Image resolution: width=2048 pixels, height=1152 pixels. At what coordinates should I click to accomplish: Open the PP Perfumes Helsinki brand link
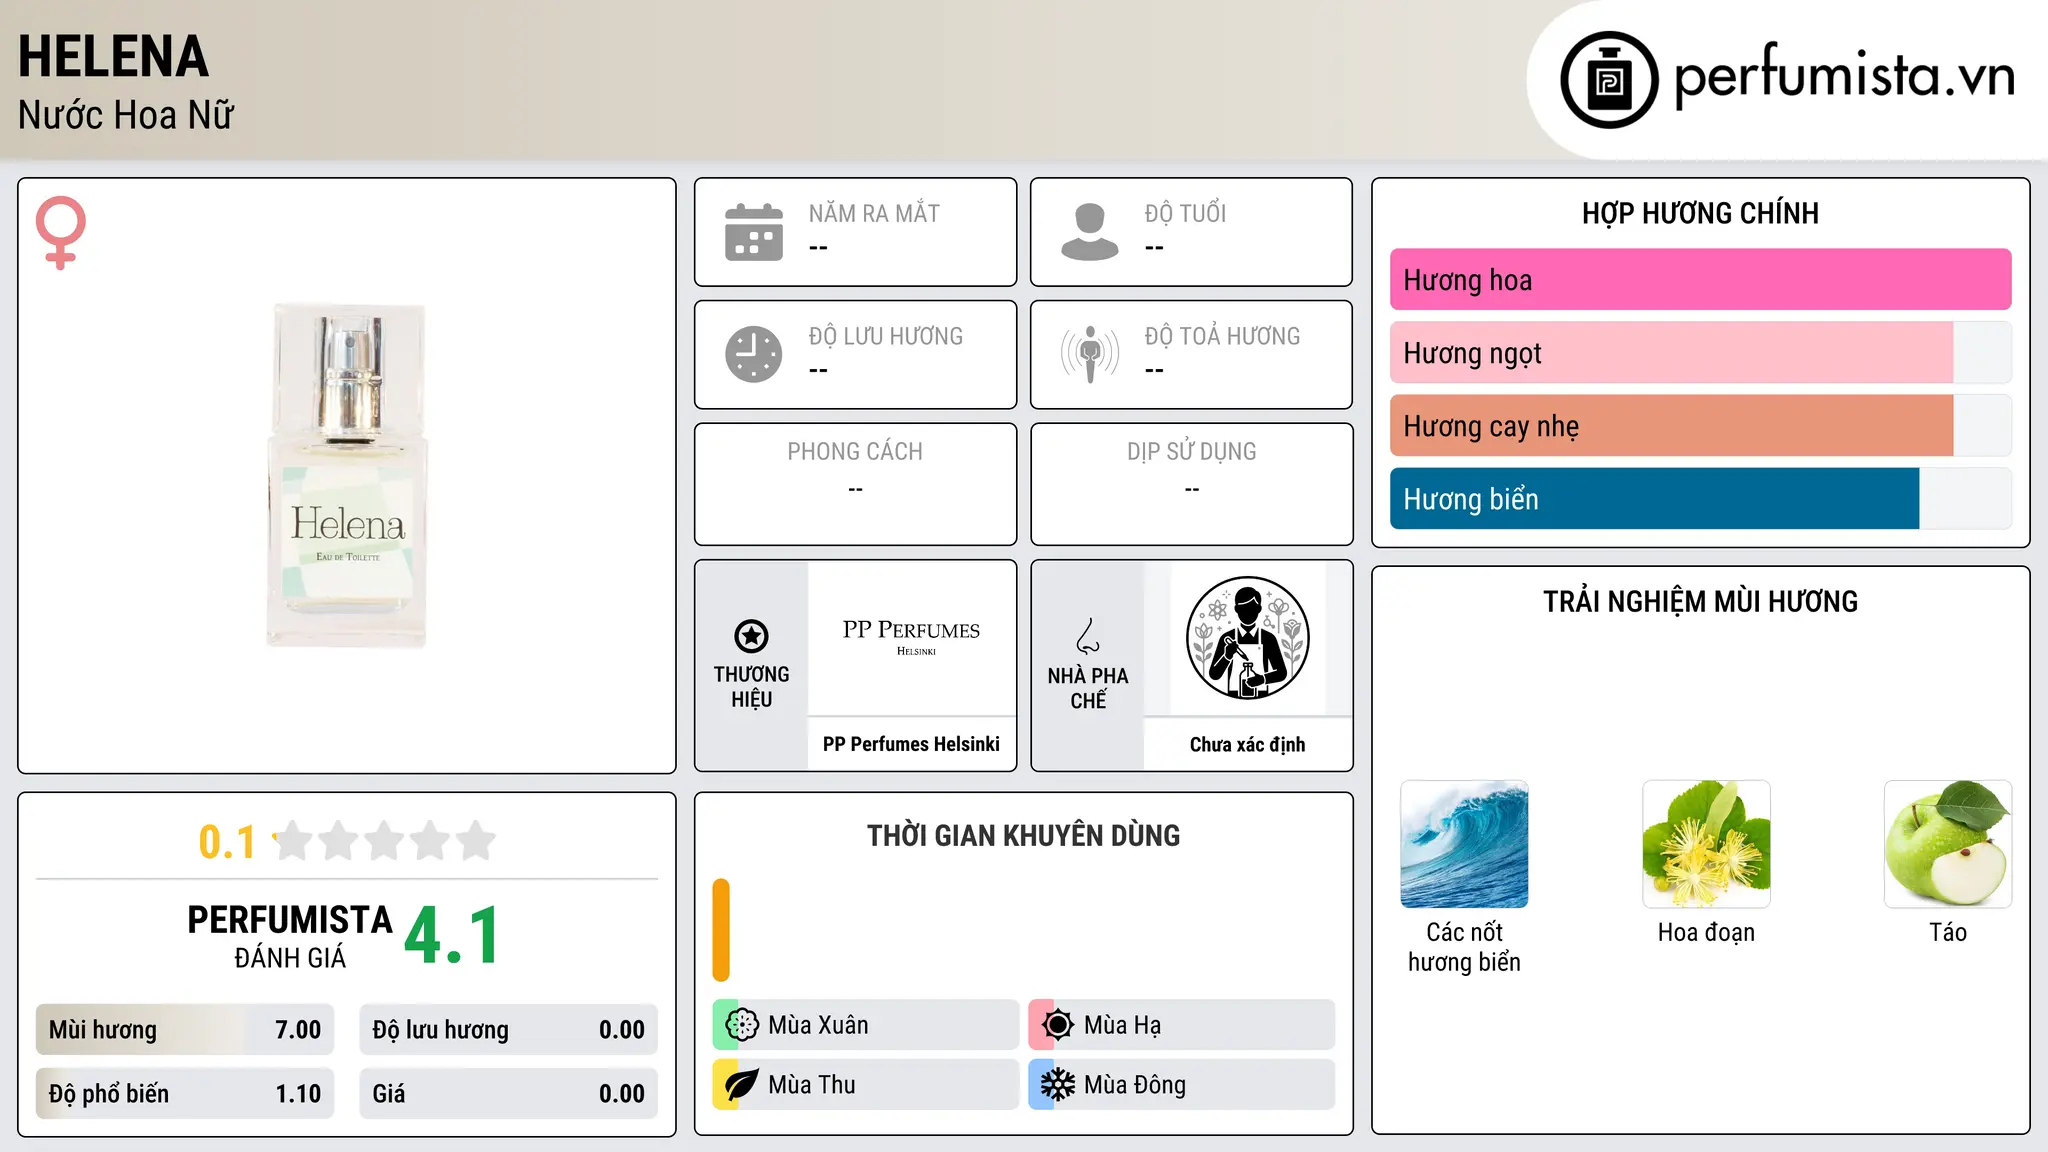tap(911, 744)
